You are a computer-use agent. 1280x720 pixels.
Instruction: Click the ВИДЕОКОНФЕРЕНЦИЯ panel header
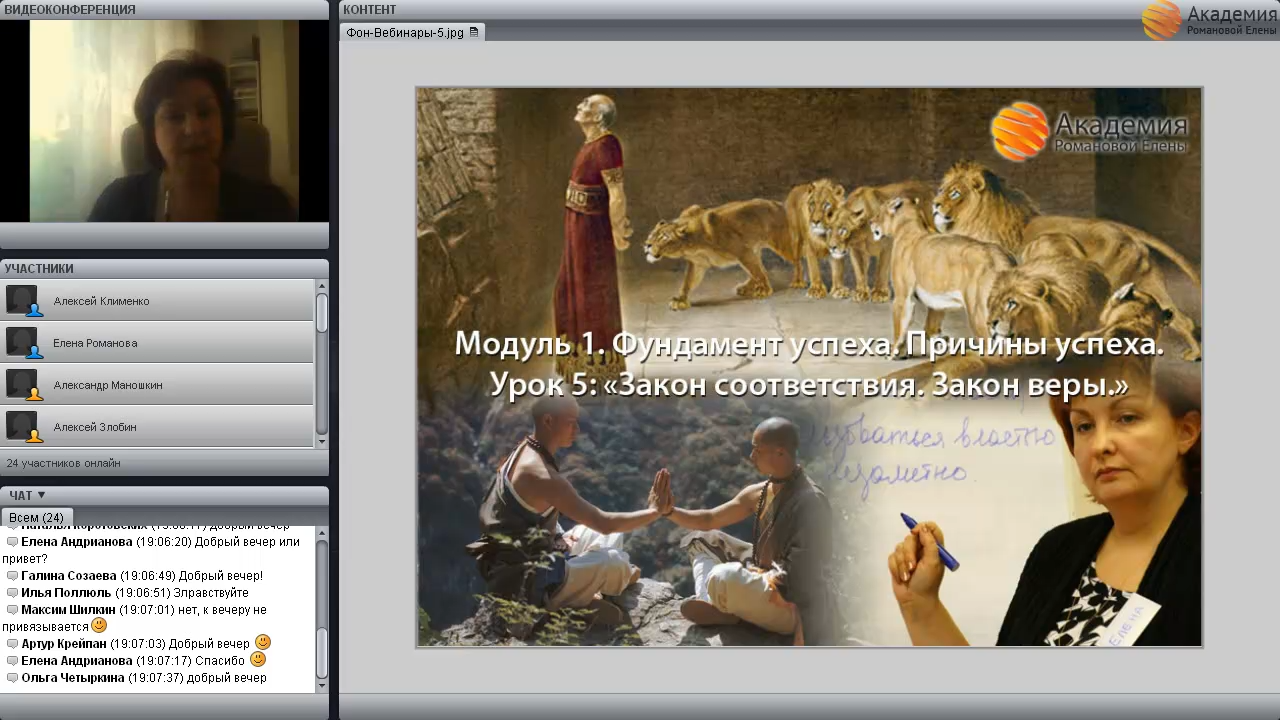164,9
